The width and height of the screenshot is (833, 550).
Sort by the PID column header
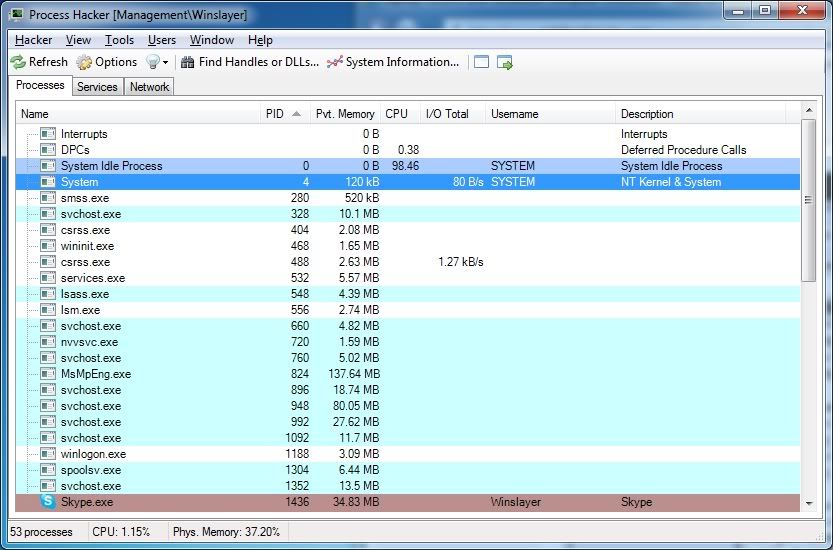[284, 114]
